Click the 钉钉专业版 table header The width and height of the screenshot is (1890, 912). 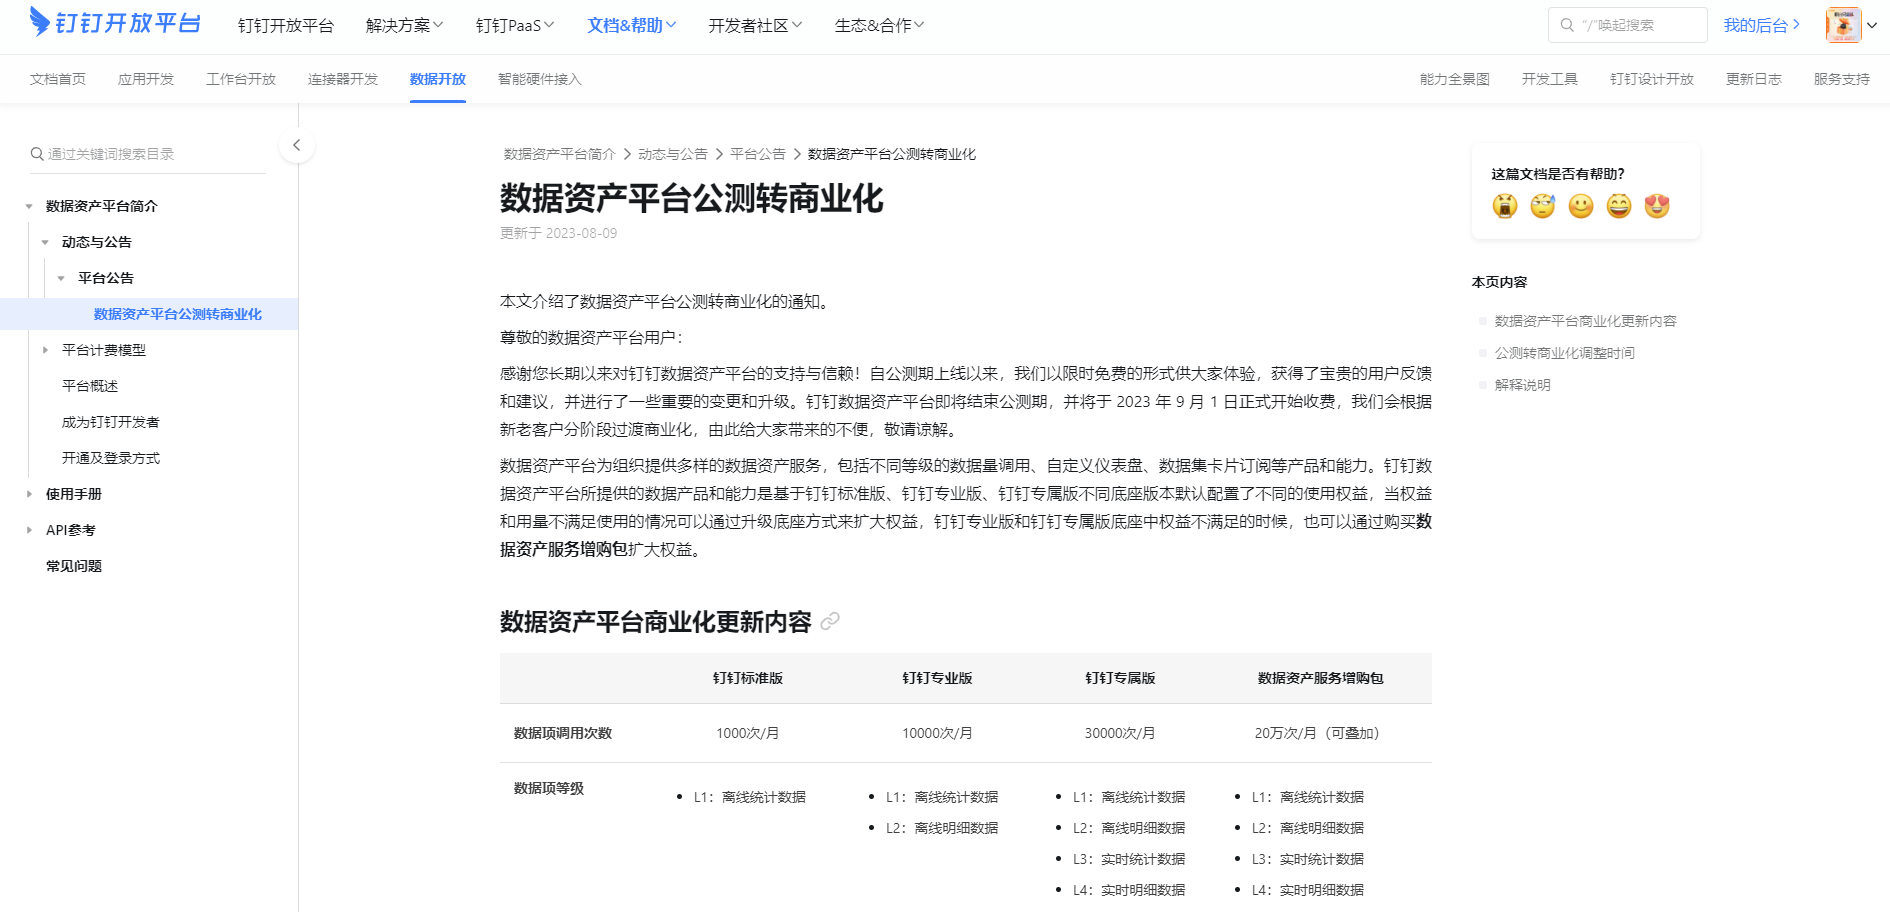click(x=937, y=678)
